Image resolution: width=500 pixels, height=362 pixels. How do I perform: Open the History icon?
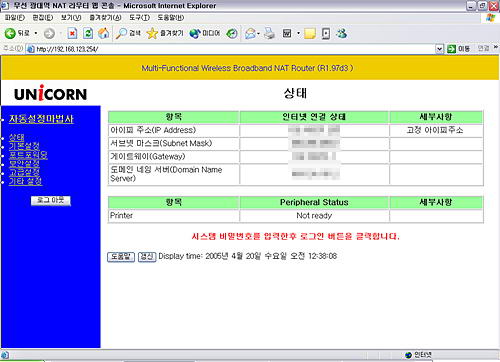tap(232, 33)
